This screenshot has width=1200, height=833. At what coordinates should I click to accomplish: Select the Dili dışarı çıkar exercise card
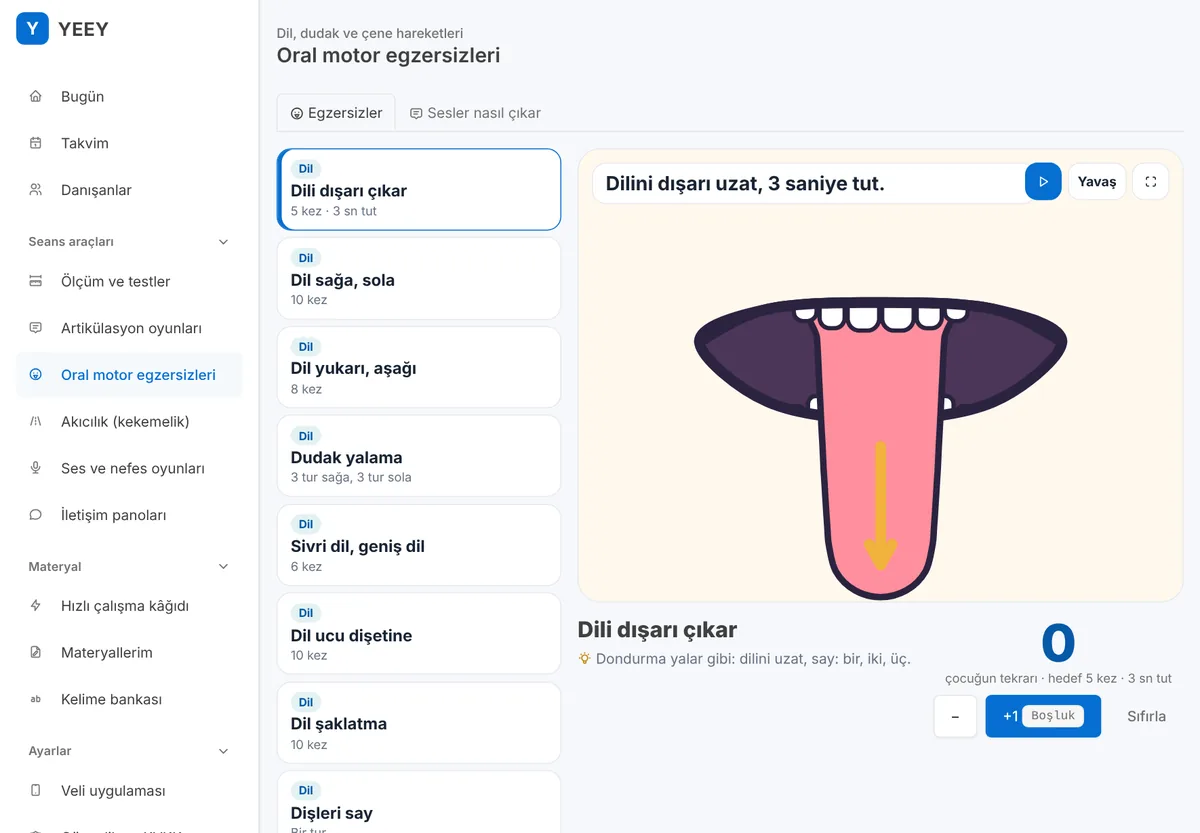[x=419, y=190]
